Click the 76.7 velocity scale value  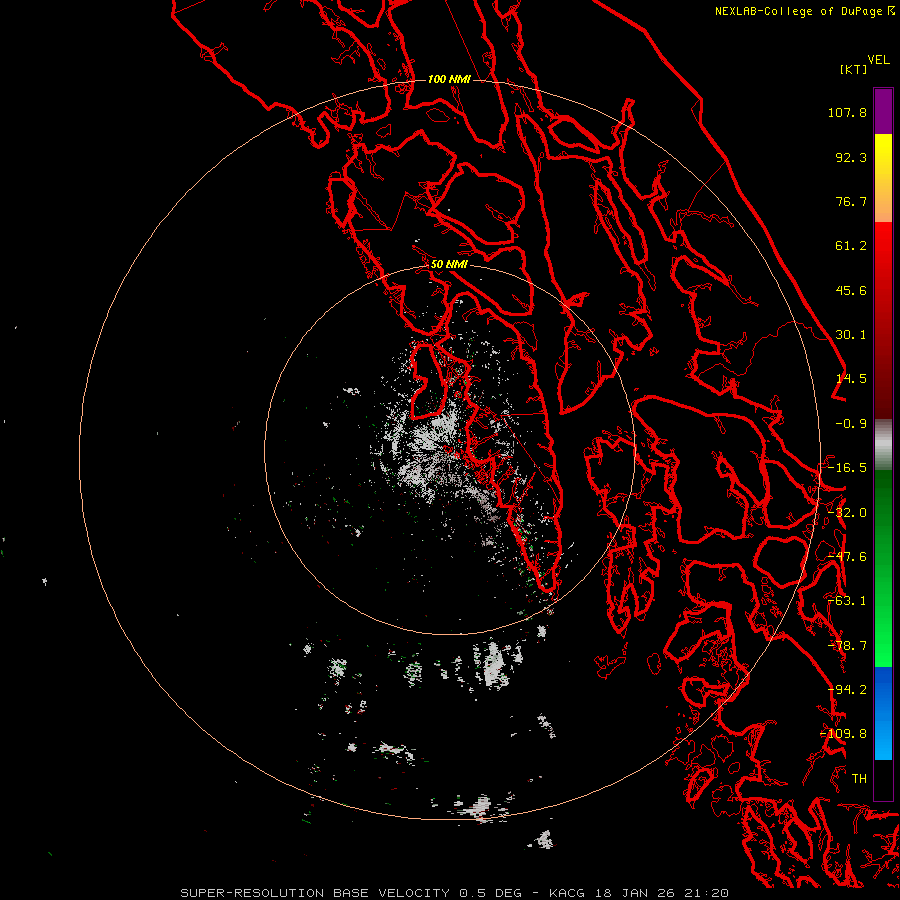(x=851, y=201)
